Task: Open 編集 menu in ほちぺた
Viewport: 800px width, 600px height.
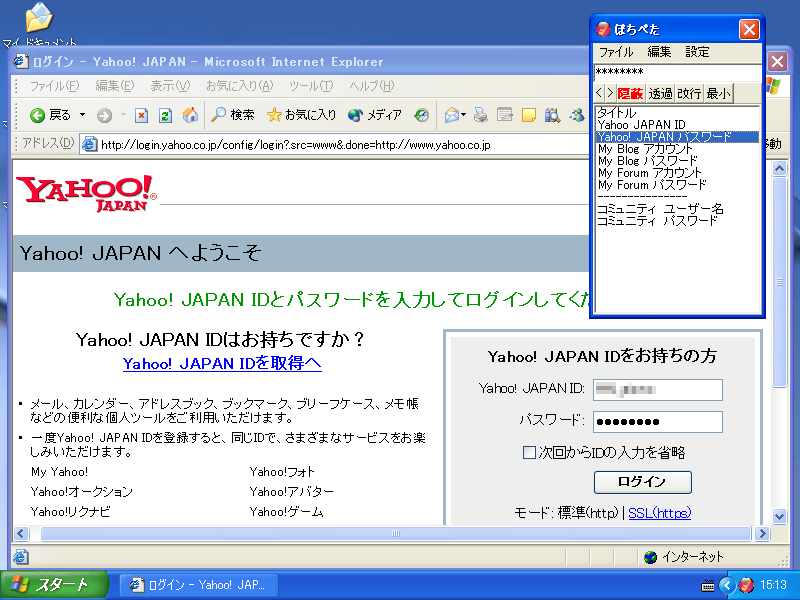Action: tap(659, 52)
